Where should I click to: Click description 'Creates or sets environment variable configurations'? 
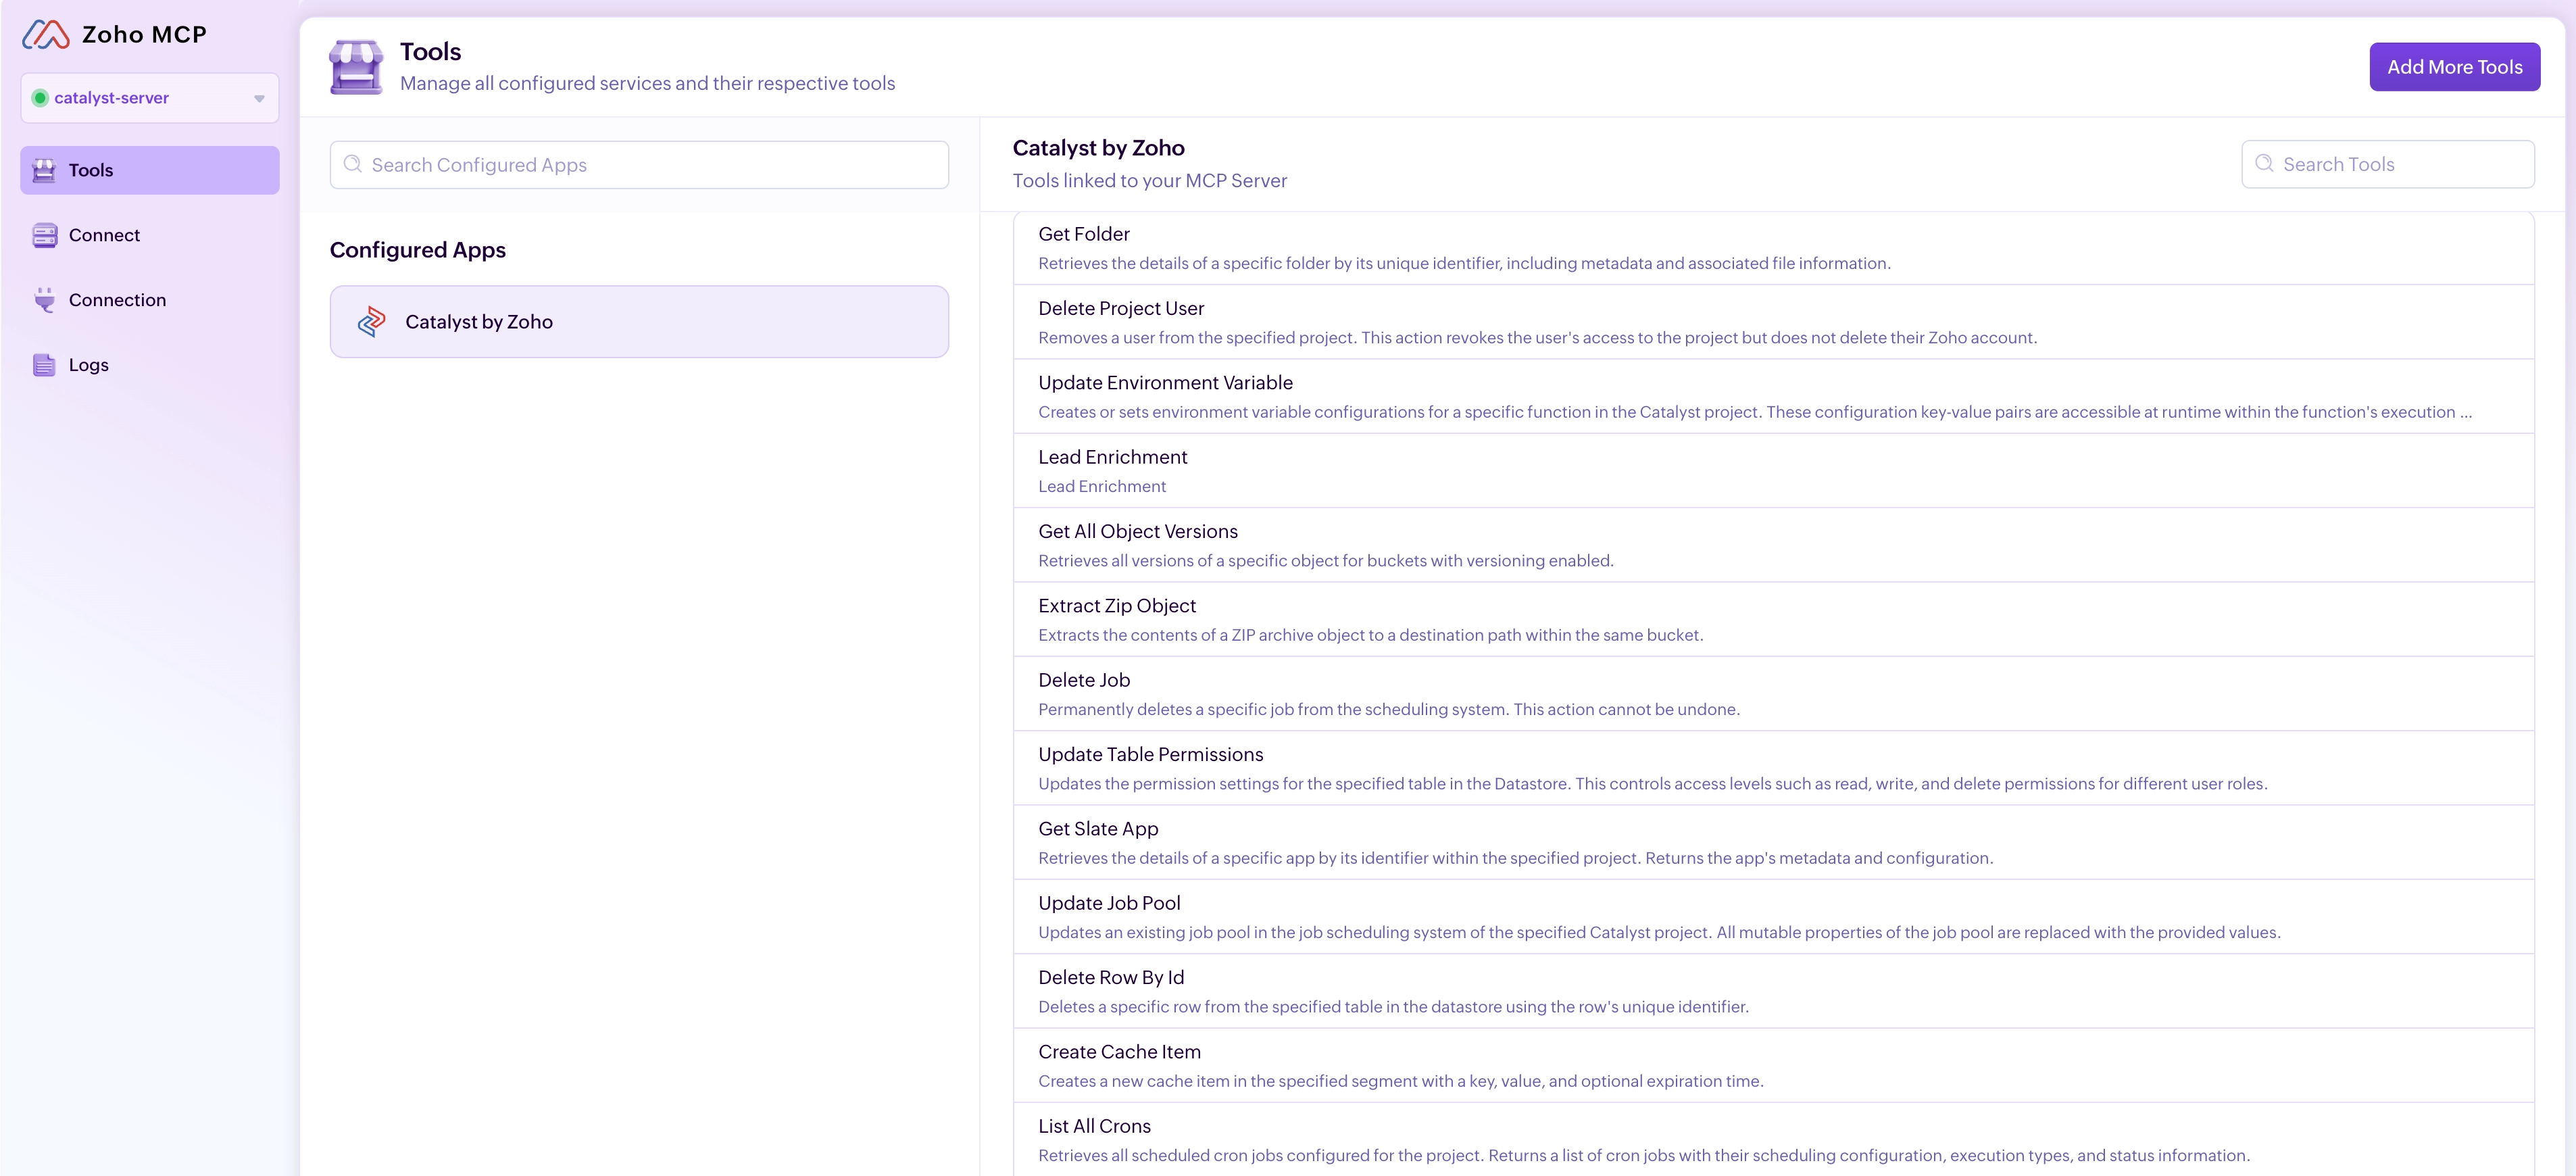point(1755,412)
